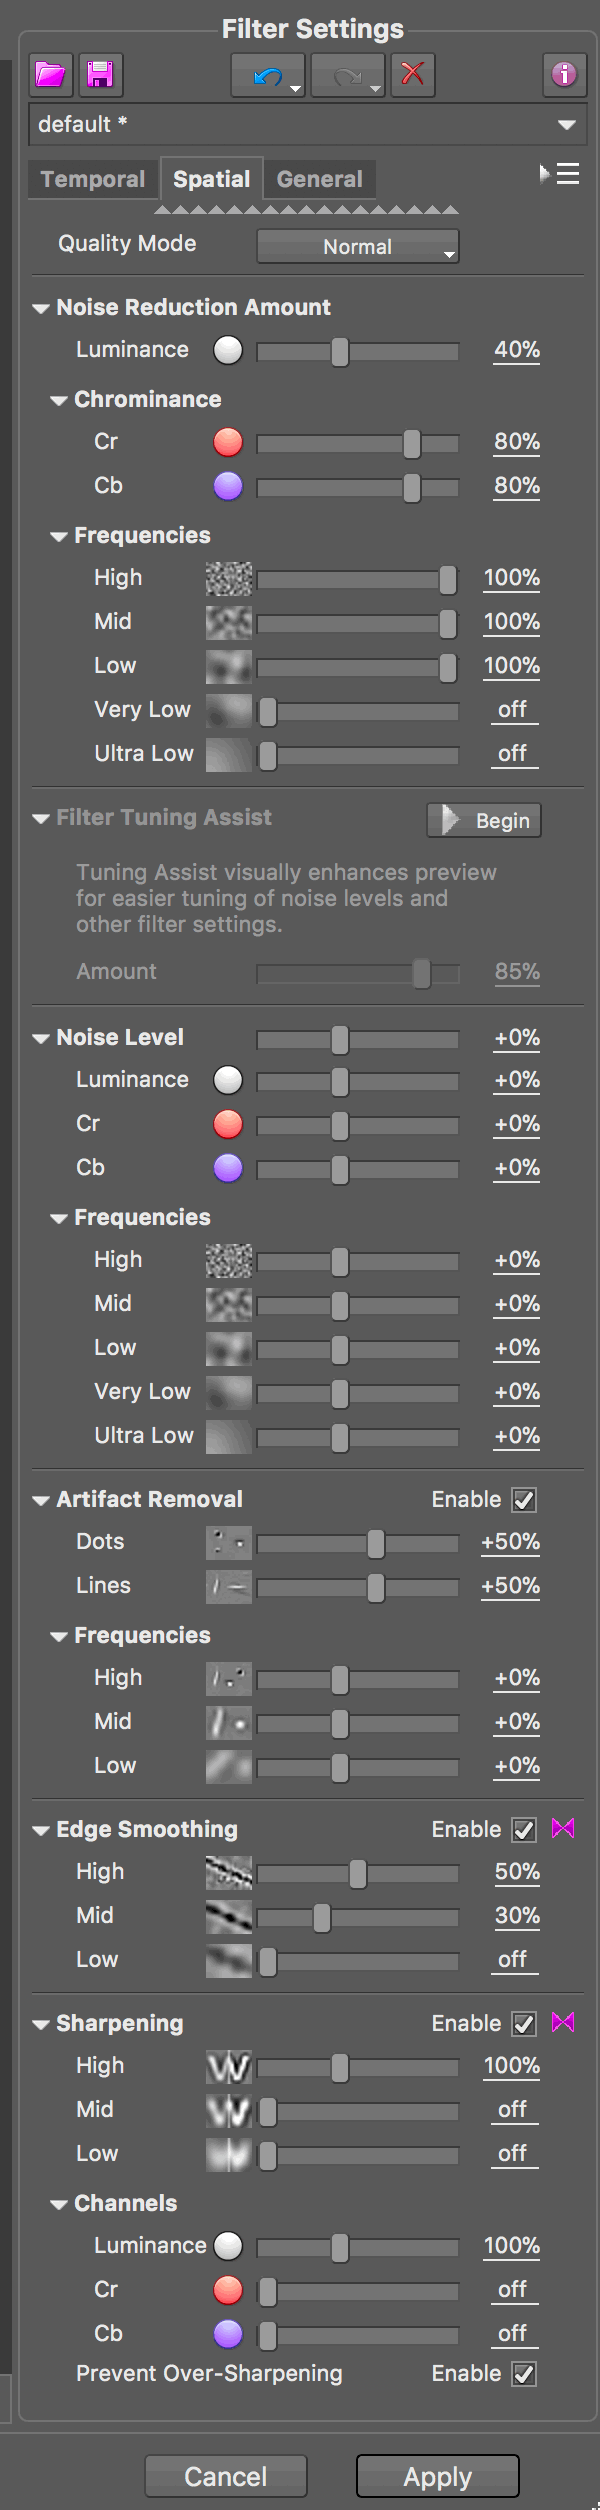Switch to the Temporal tab
Screen dimensions: 600x2510
[93, 180]
